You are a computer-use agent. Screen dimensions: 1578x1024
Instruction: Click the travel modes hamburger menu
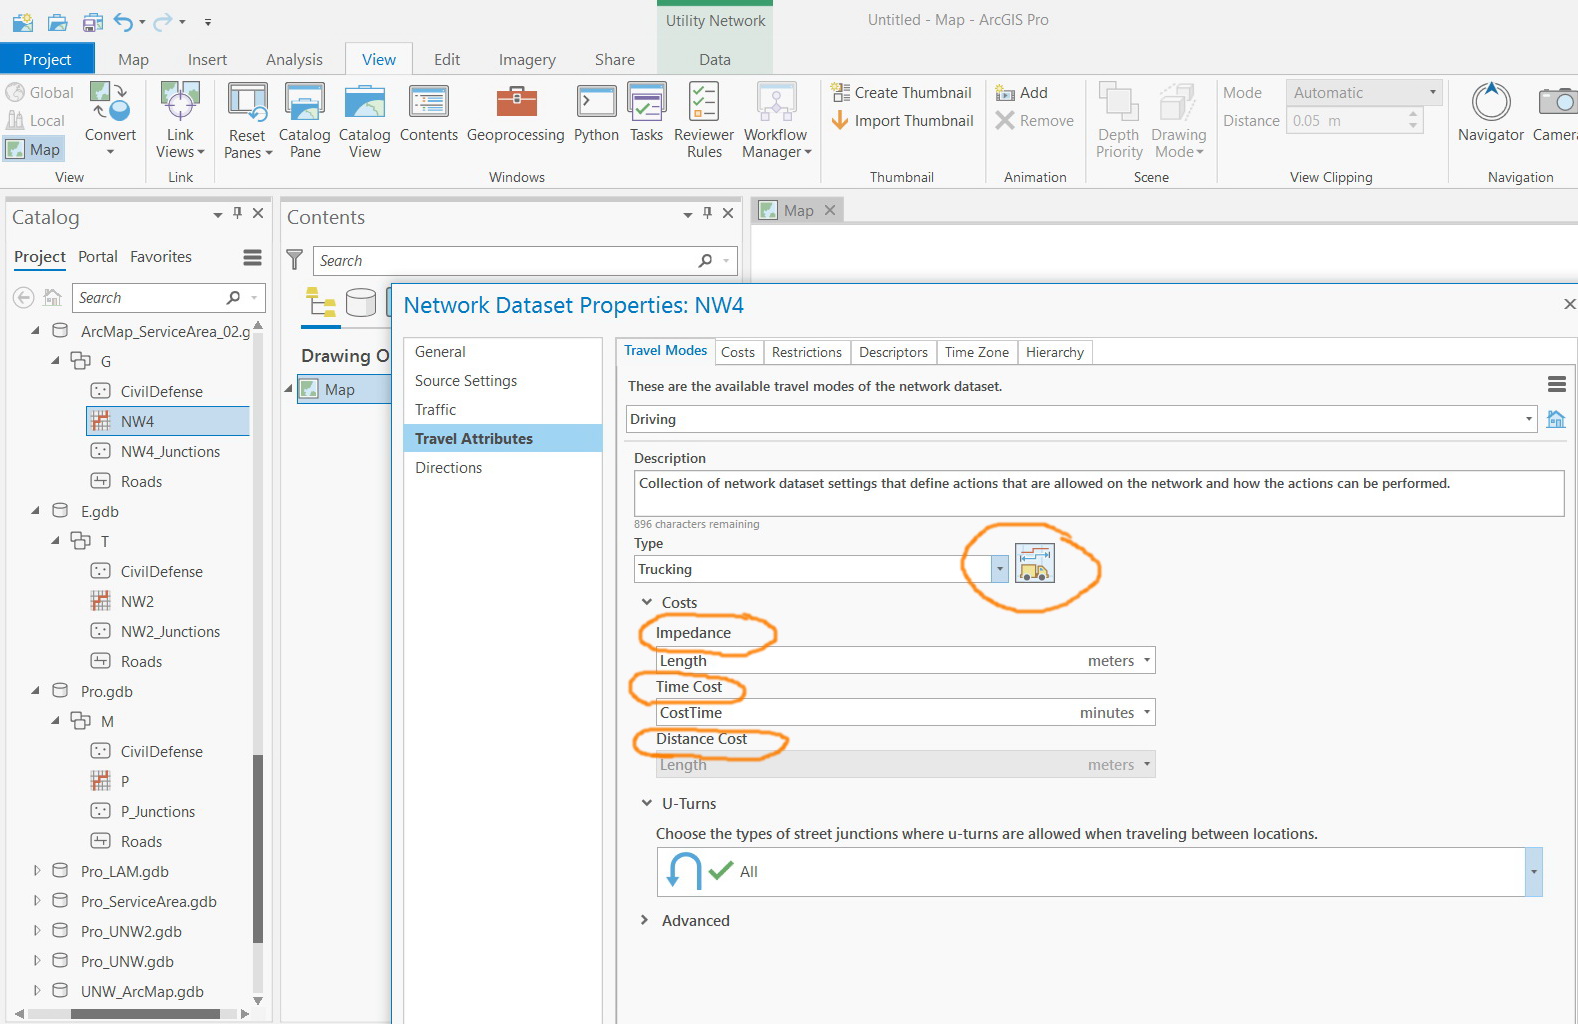(x=1556, y=384)
